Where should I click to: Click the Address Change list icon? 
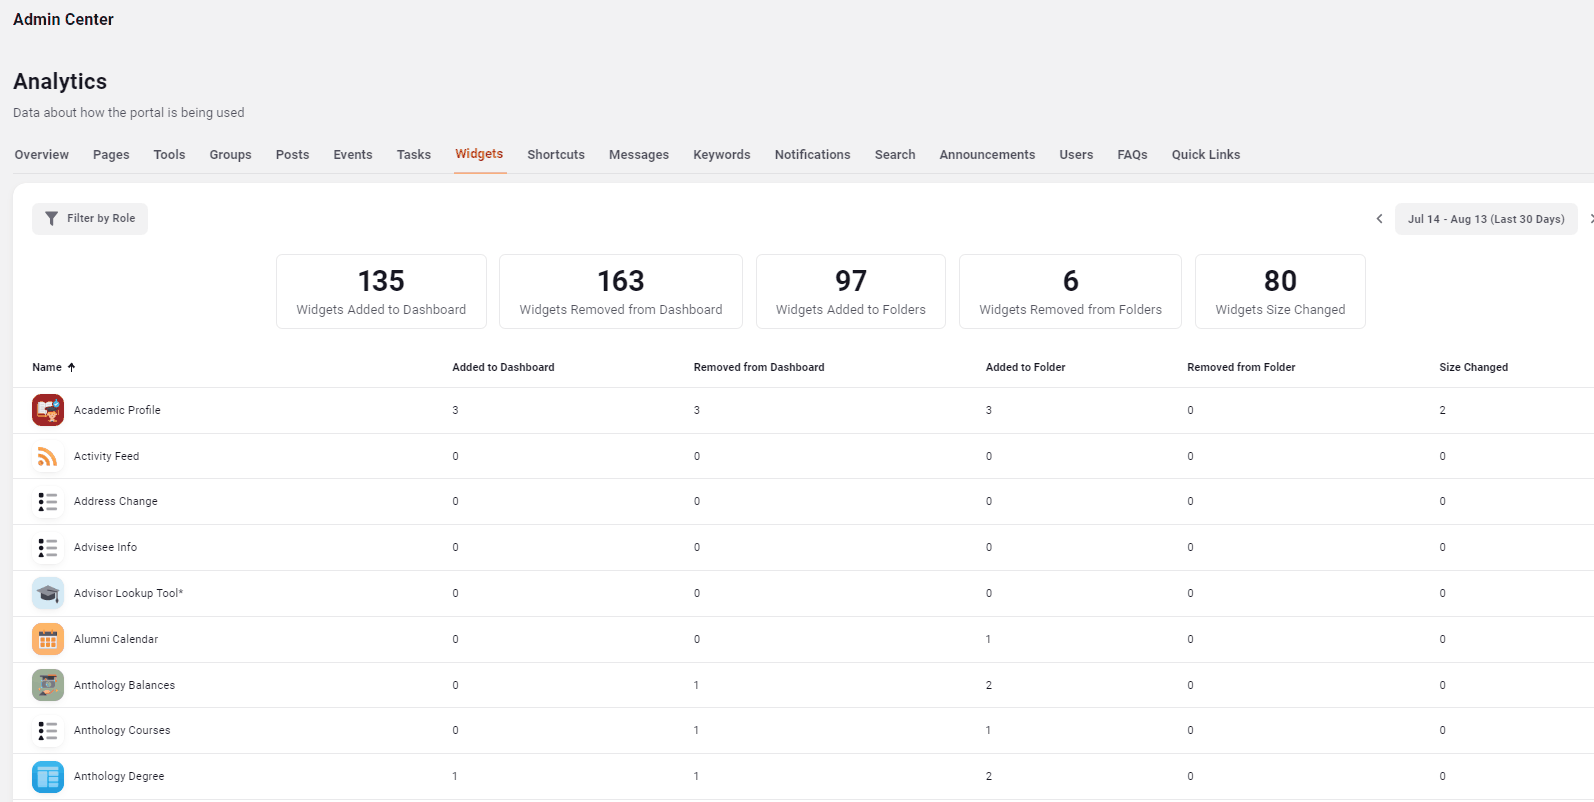point(48,502)
